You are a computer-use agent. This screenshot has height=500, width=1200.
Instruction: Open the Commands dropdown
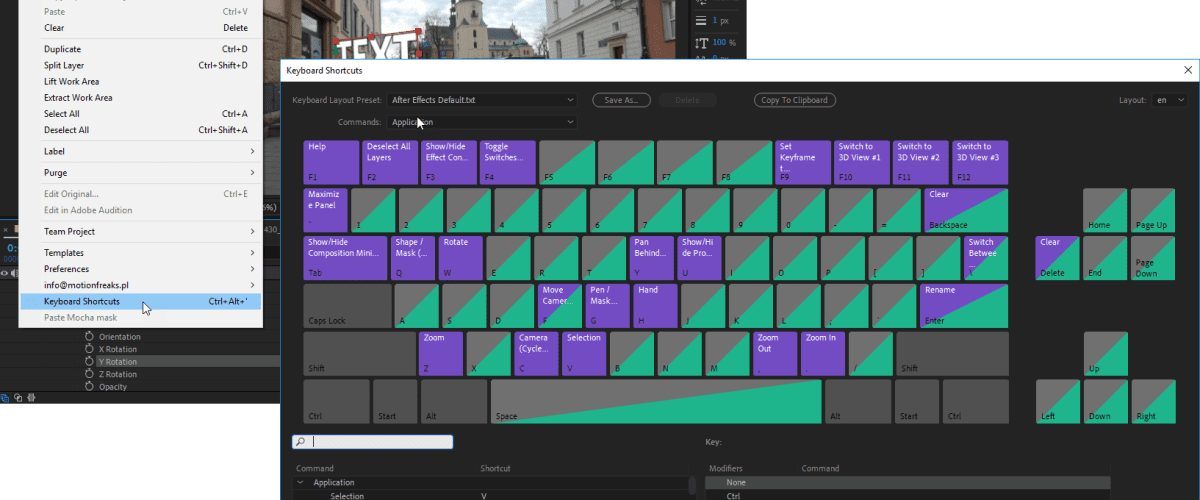click(483, 122)
